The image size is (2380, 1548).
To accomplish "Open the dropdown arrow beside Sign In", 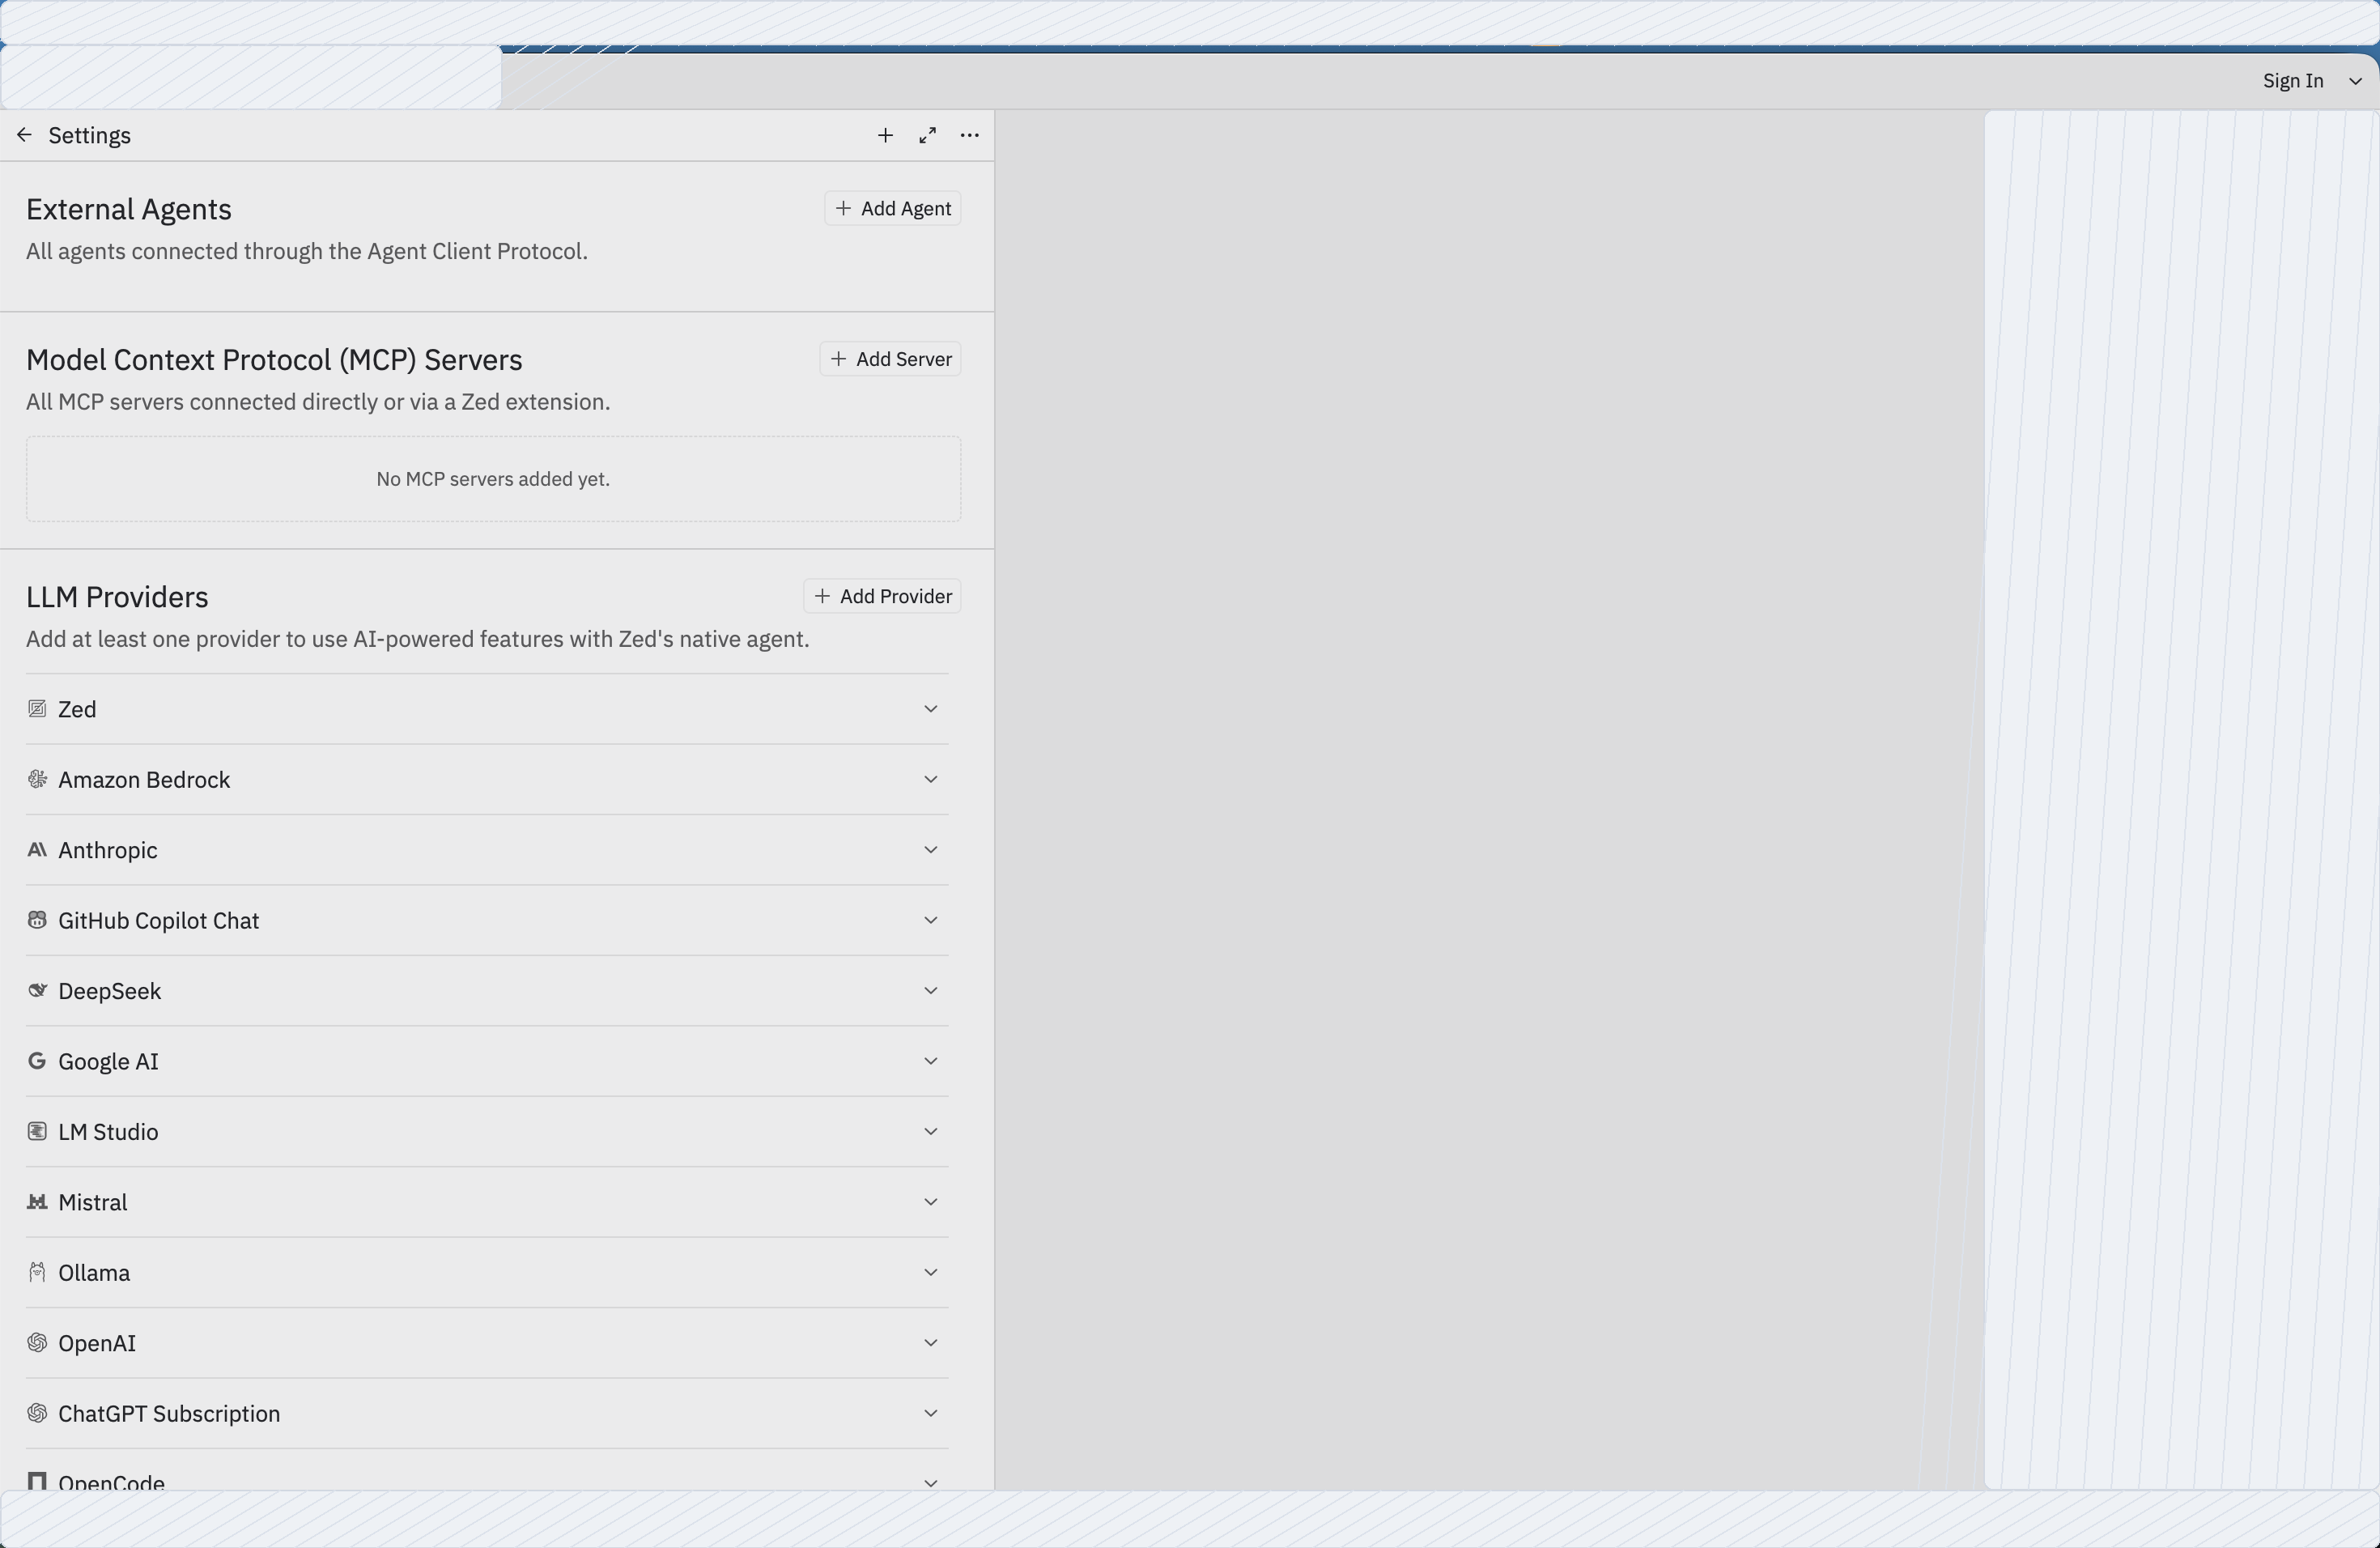I will (2355, 81).
